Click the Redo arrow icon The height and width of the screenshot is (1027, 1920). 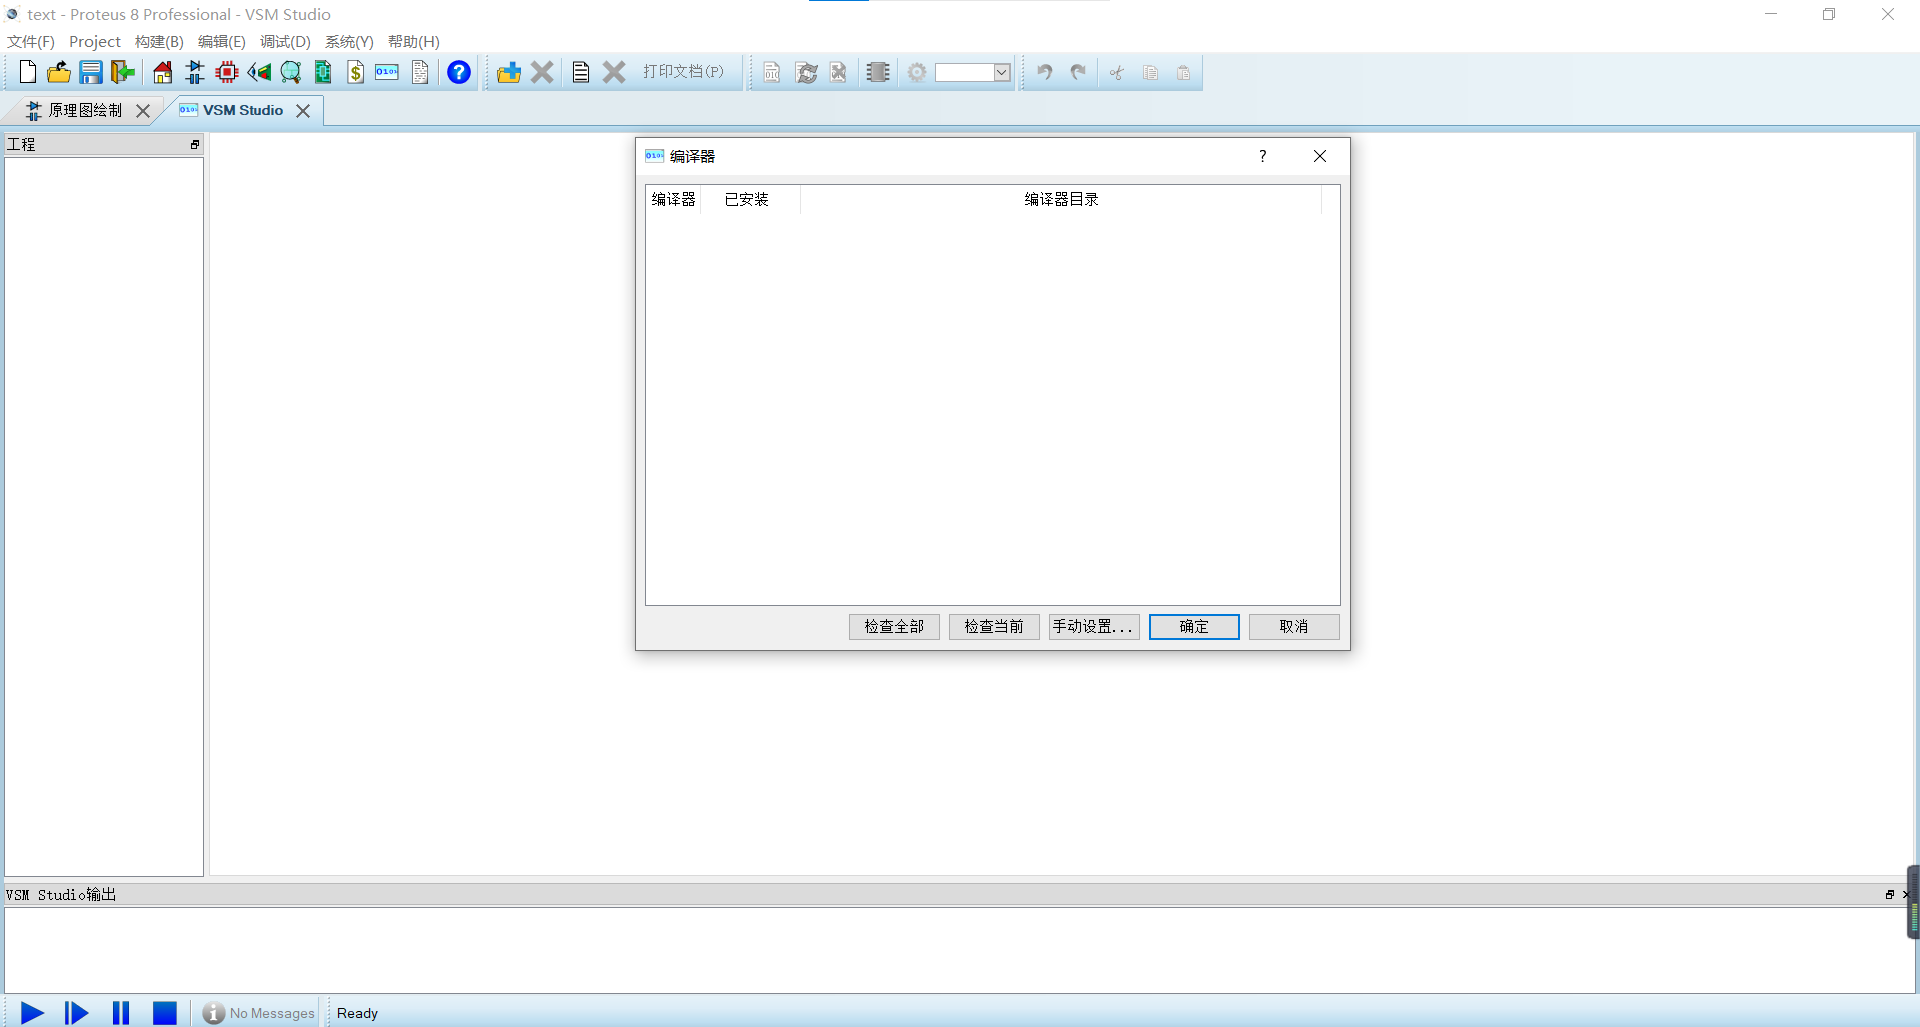[1078, 72]
